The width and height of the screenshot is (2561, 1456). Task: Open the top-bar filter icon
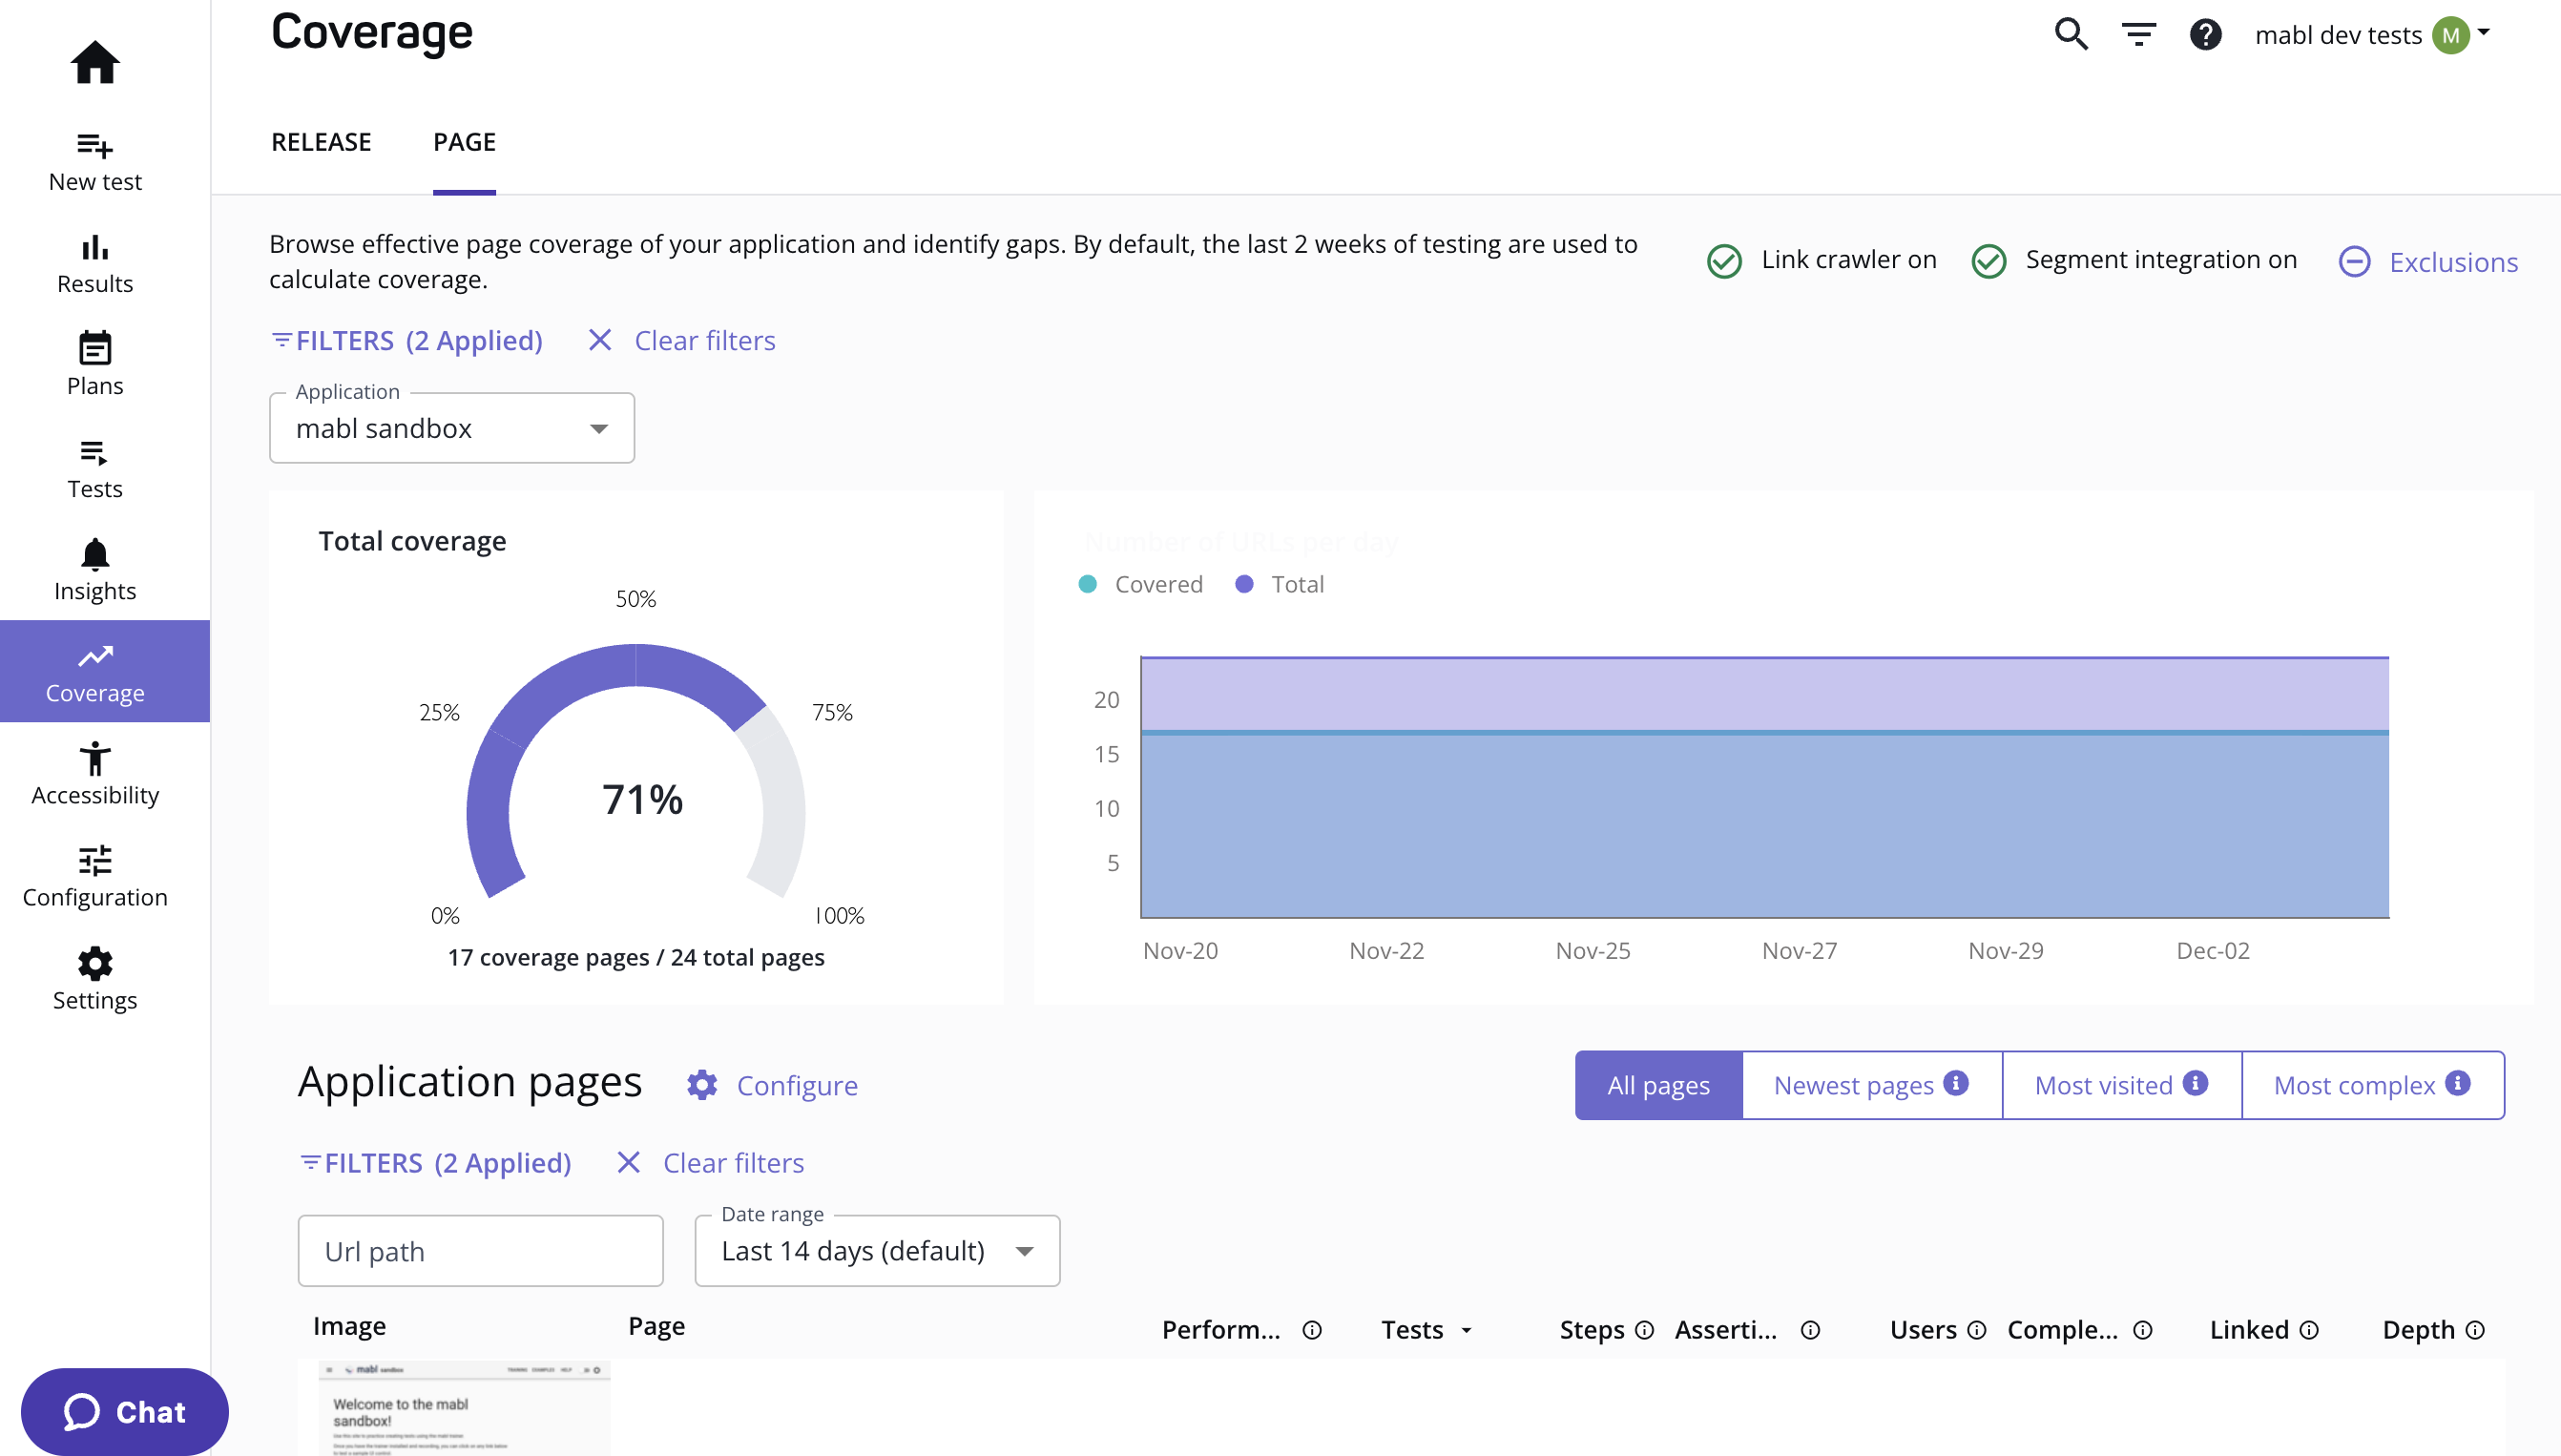(x=2138, y=35)
